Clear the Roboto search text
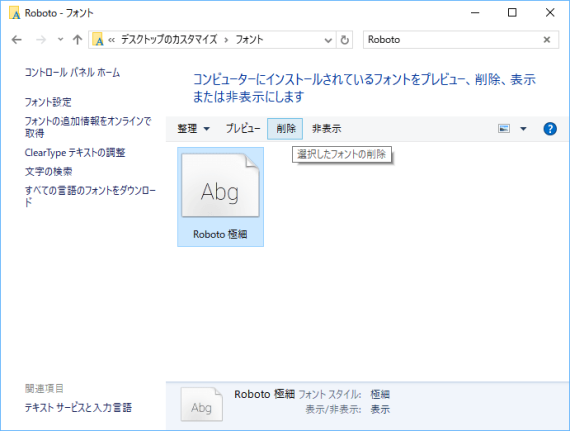The height and width of the screenshot is (431, 570). pos(546,40)
